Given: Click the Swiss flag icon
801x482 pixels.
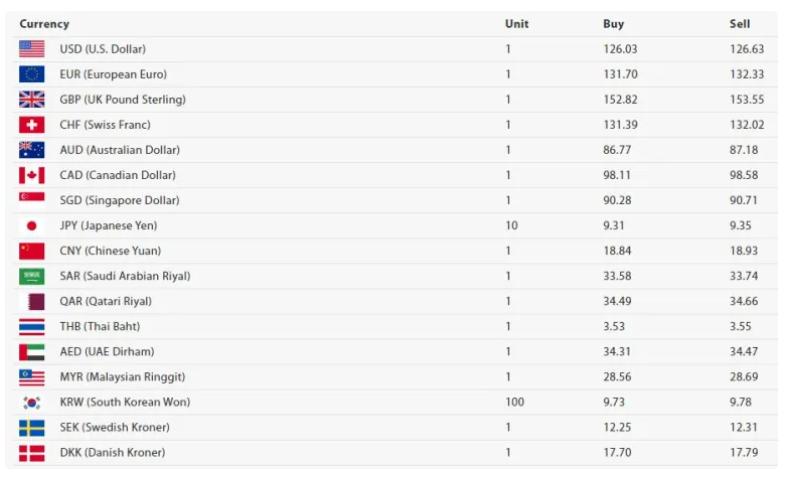Looking at the screenshot, I should click(x=31, y=125).
